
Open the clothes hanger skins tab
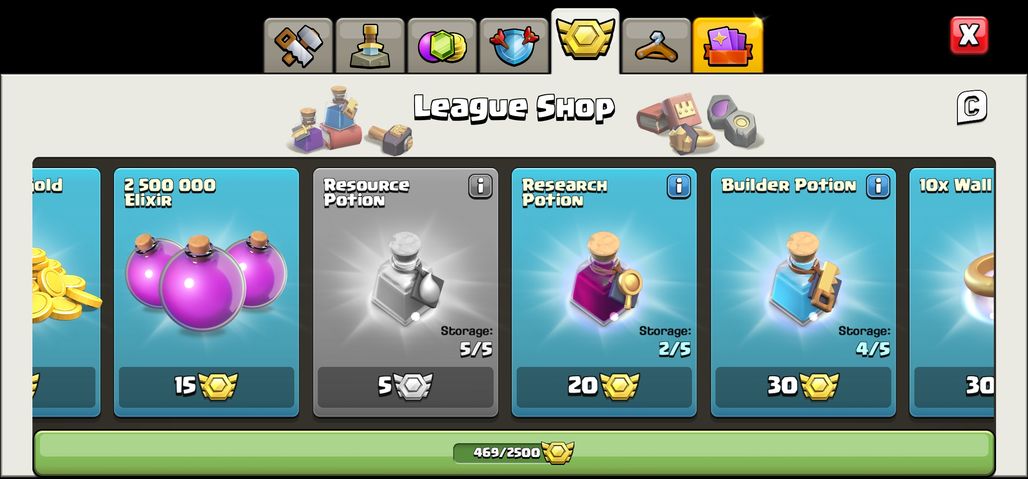[x=656, y=46]
